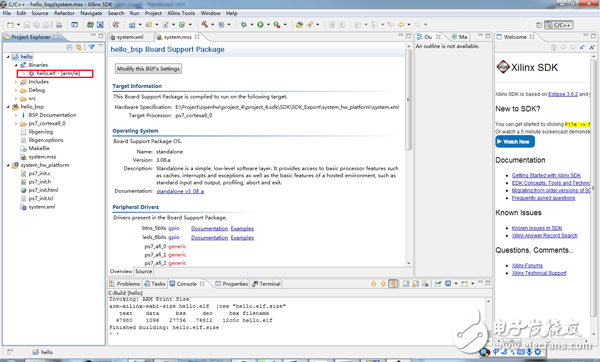This screenshot has width=600, height=362.
Task: Open the Xilinx Tools menu
Action: coord(181,13)
